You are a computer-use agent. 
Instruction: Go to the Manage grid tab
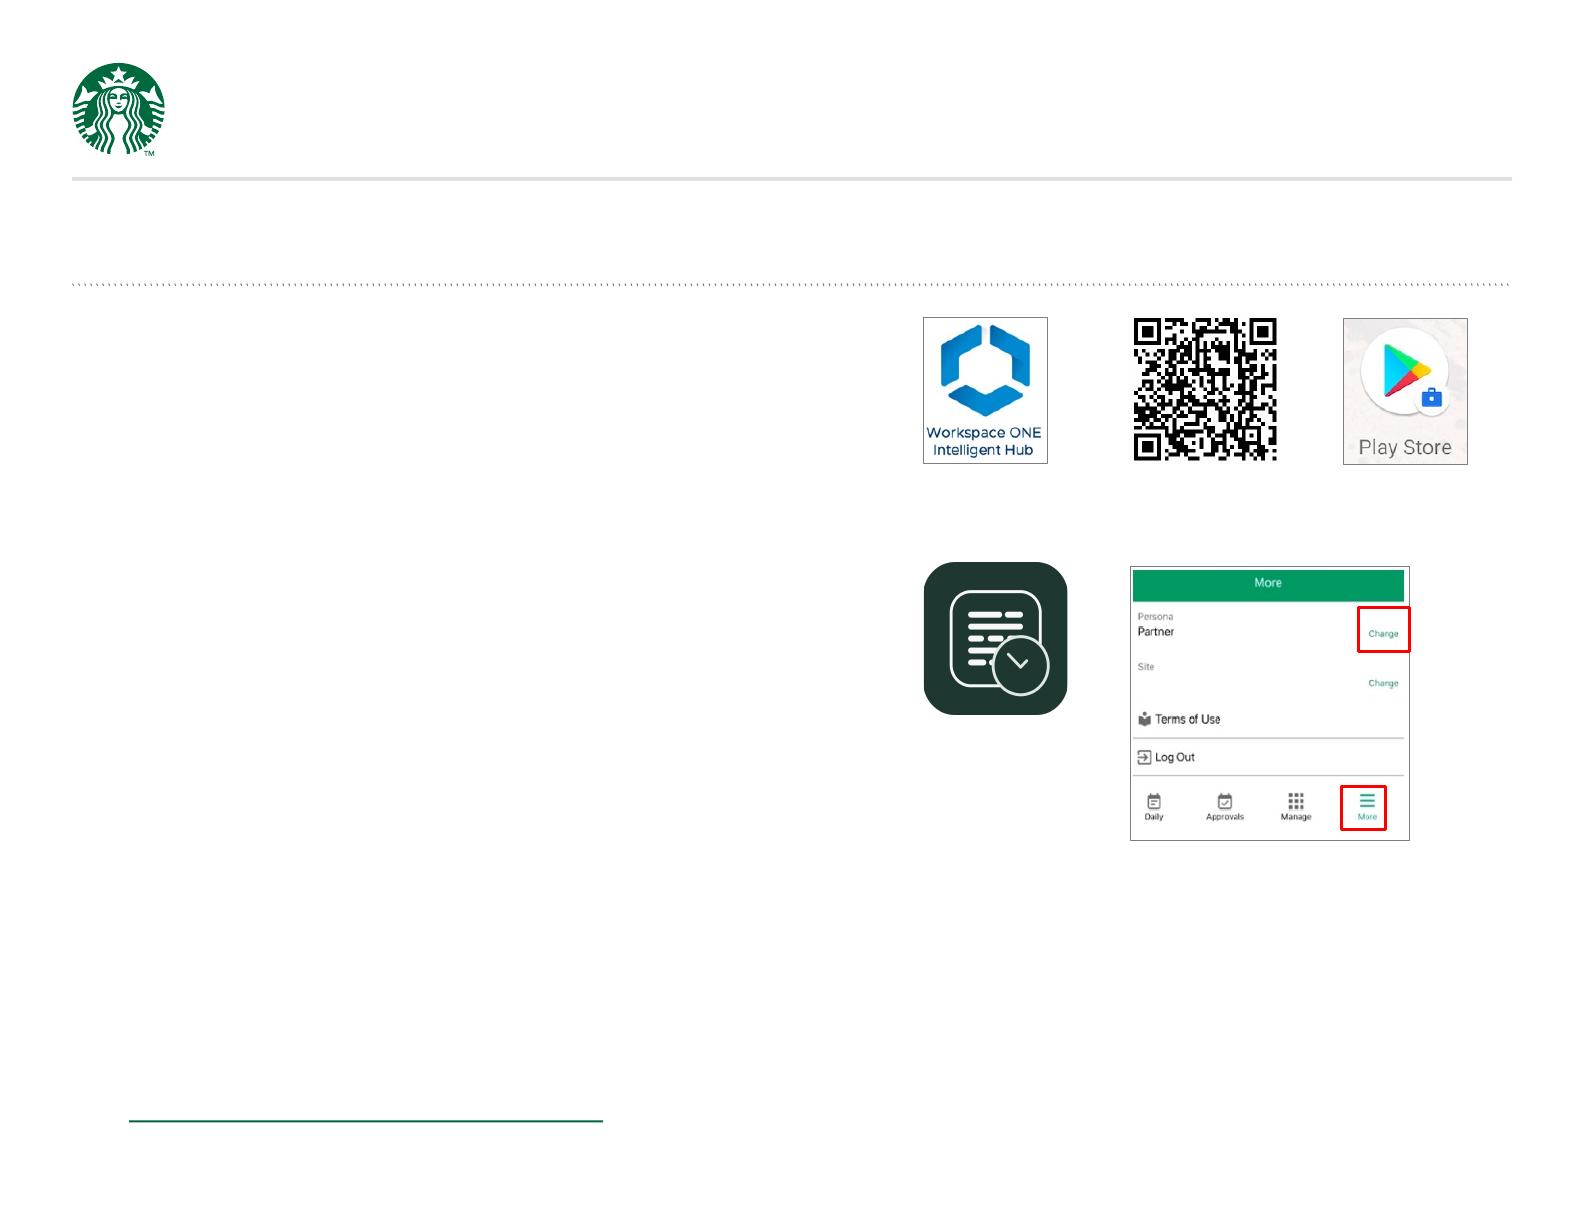(x=1295, y=807)
